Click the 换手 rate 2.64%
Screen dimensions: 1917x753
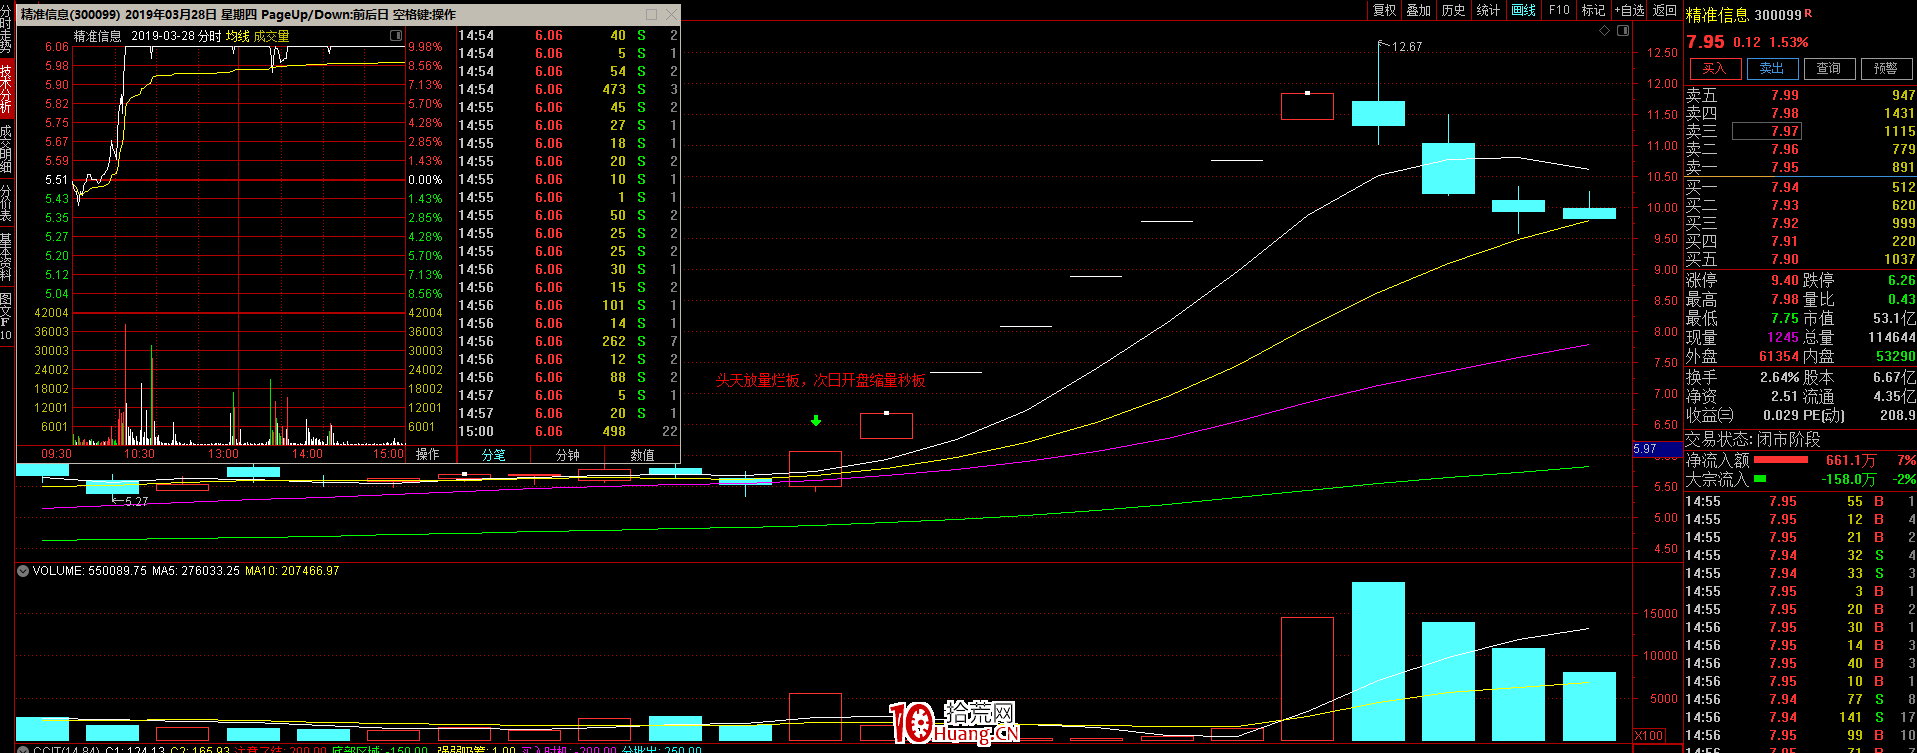coord(1780,378)
